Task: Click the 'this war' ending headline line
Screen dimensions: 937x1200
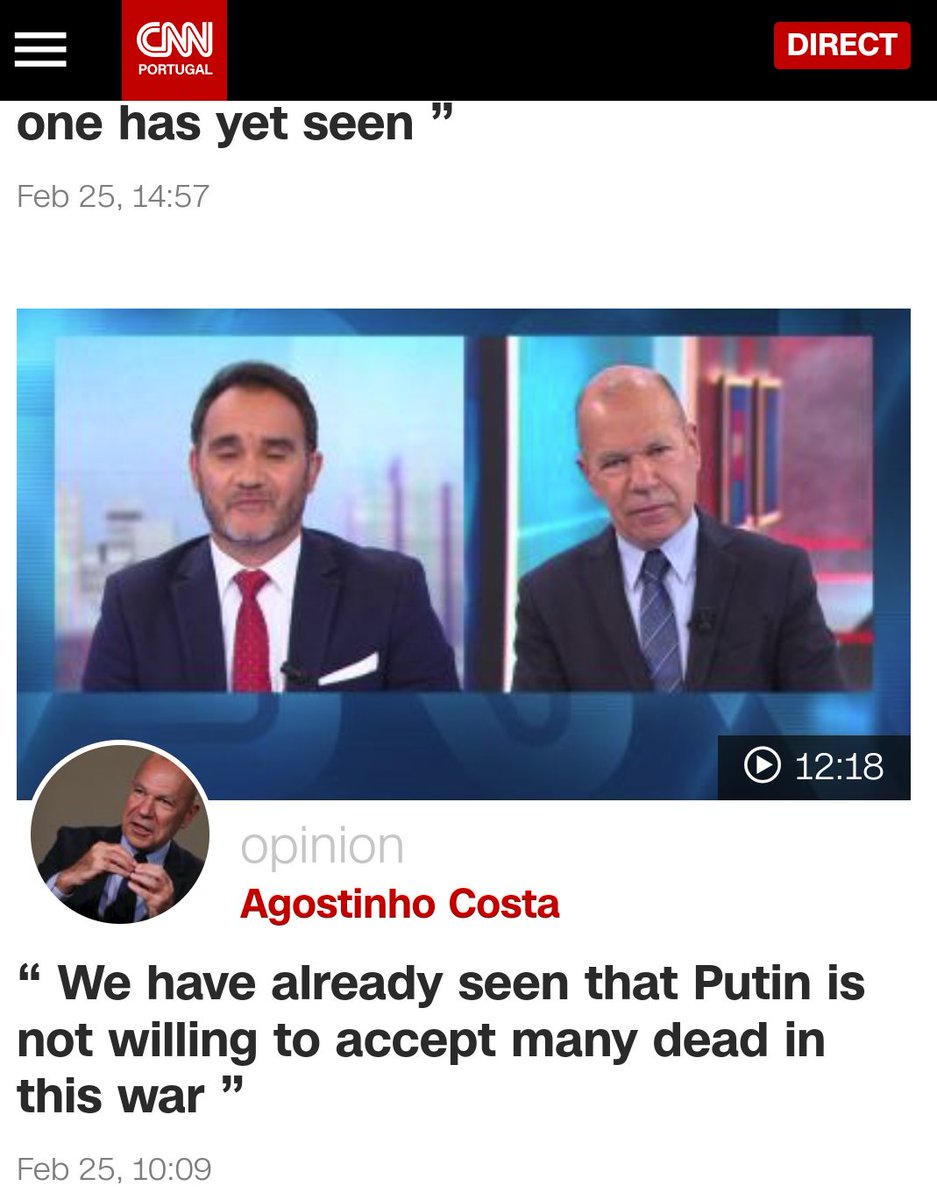Action: coord(130,1097)
